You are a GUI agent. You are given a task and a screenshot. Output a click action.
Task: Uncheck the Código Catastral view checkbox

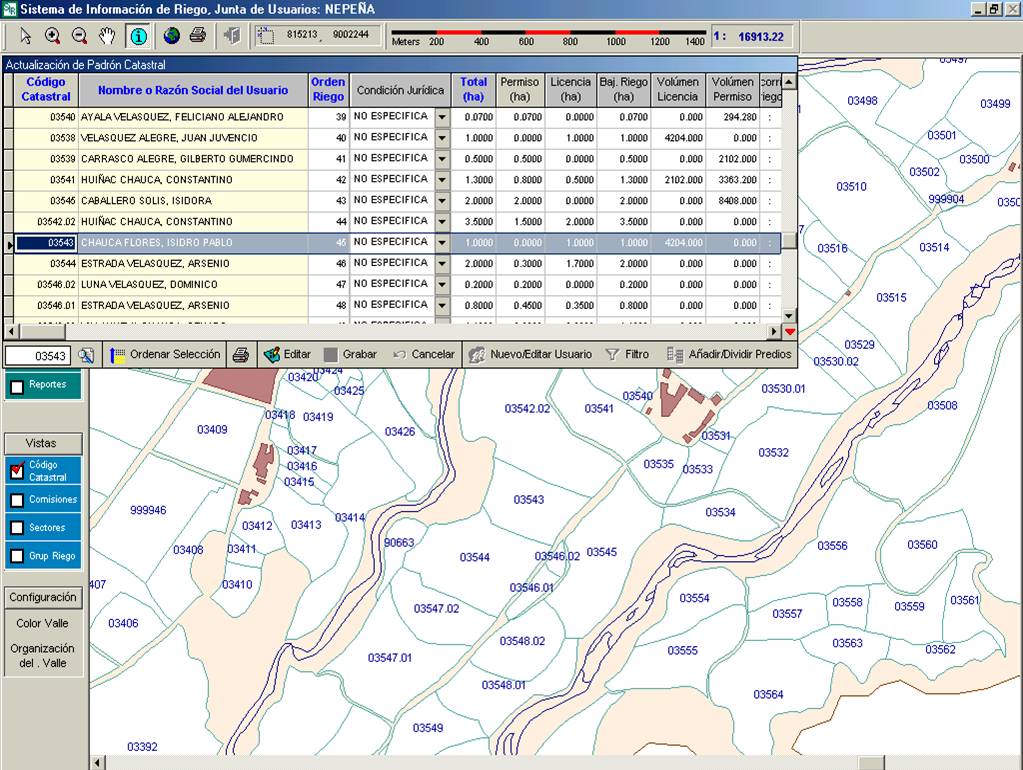[16, 471]
